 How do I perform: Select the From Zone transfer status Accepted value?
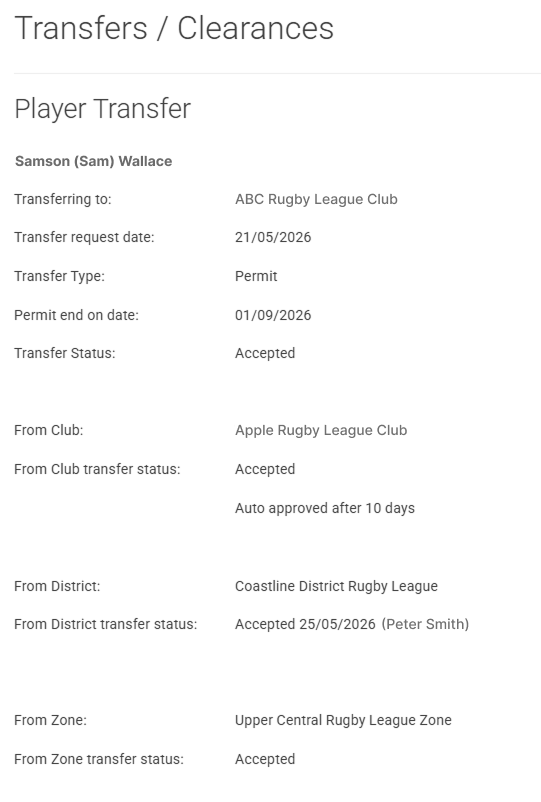(x=265, y=759)
